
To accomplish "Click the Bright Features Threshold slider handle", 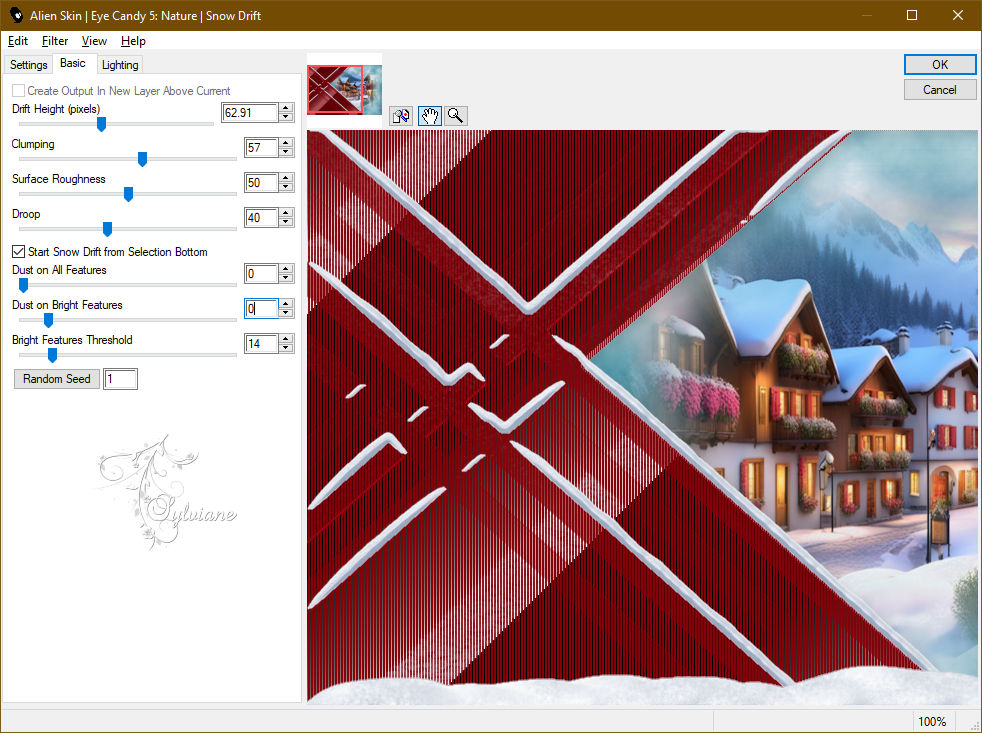I will (53, 355).
